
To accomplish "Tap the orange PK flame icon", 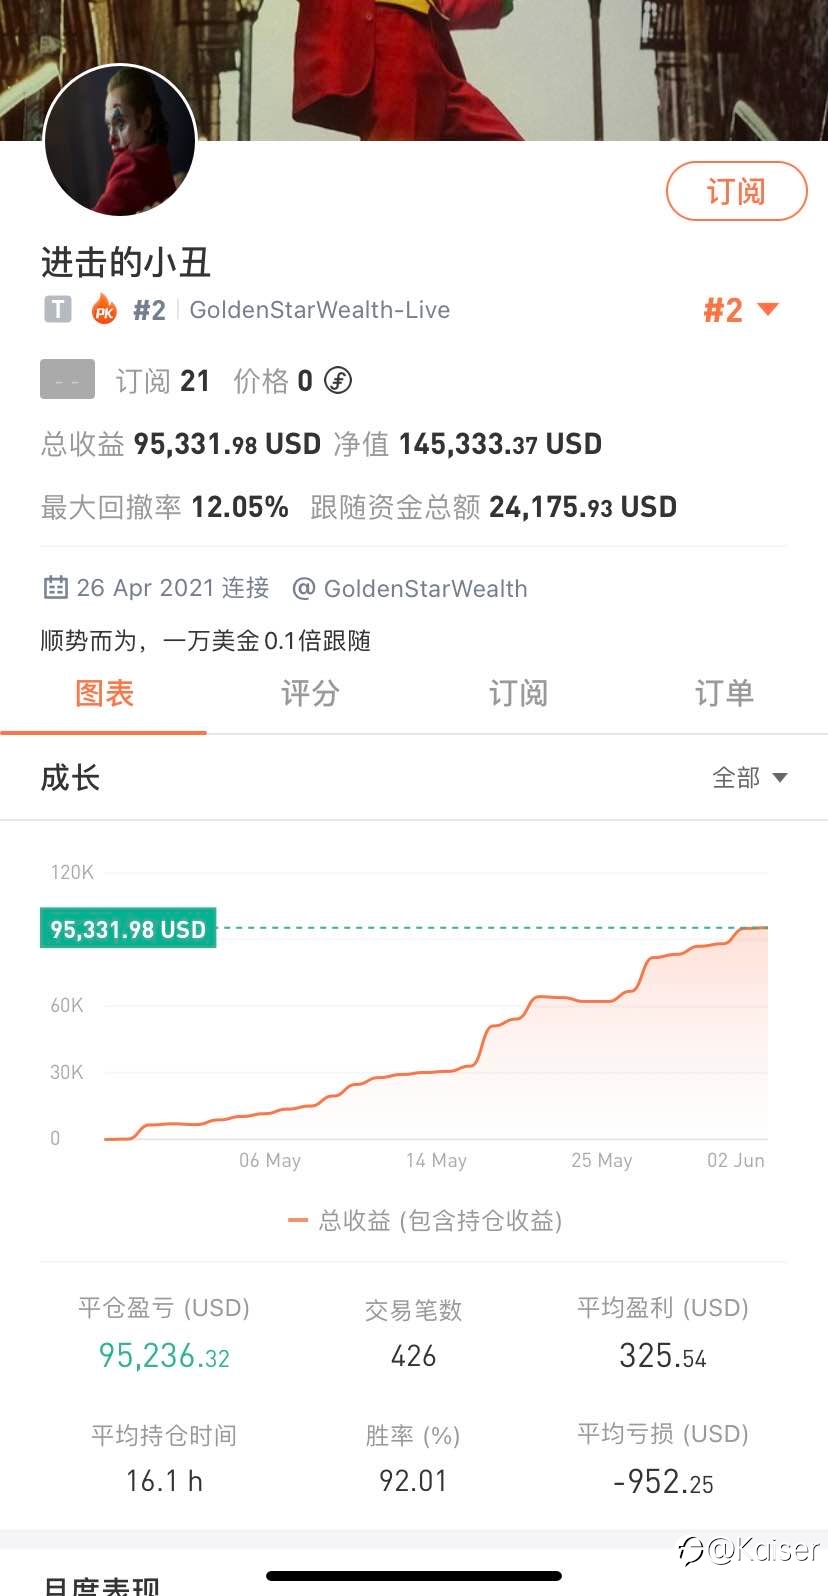I will (104, 310).
